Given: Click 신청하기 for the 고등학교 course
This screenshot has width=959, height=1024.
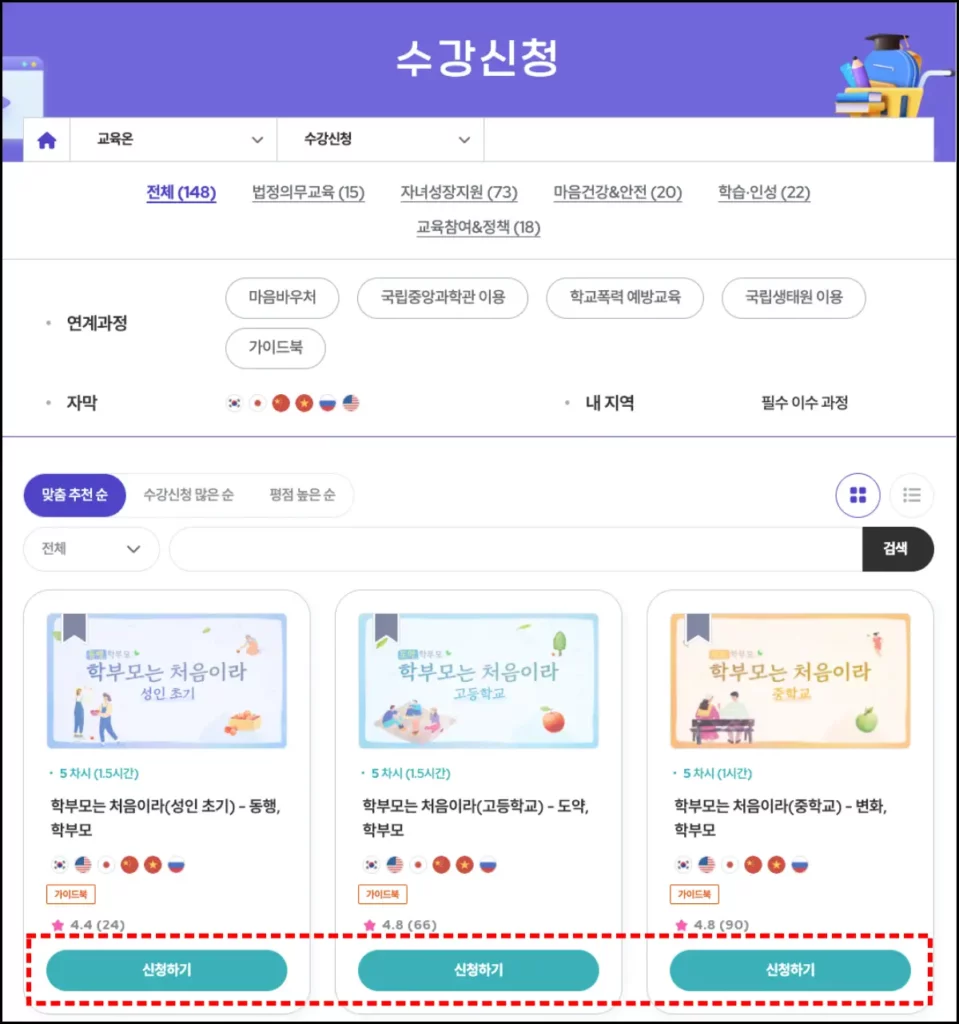Looking at the screenshot, I should tap(478, 970).
